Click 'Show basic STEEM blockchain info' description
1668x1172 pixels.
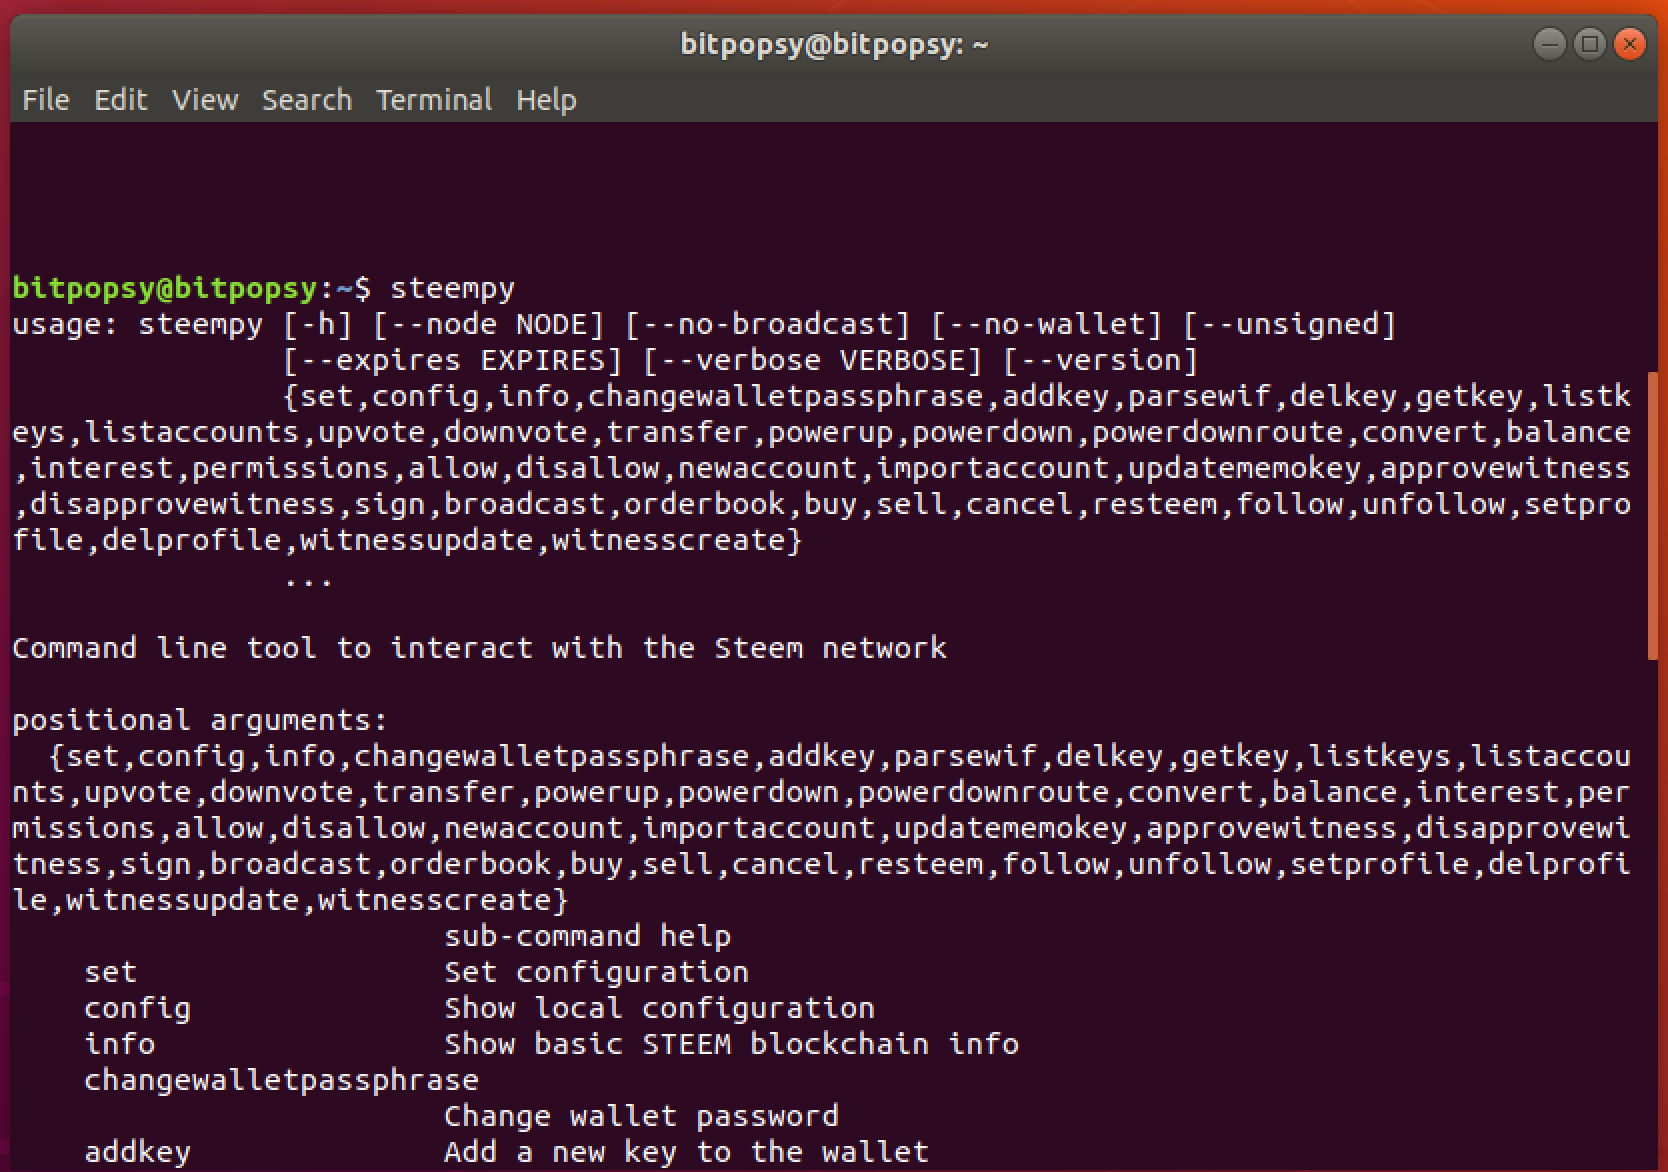pyautogui.click(x=732, y=1044)
